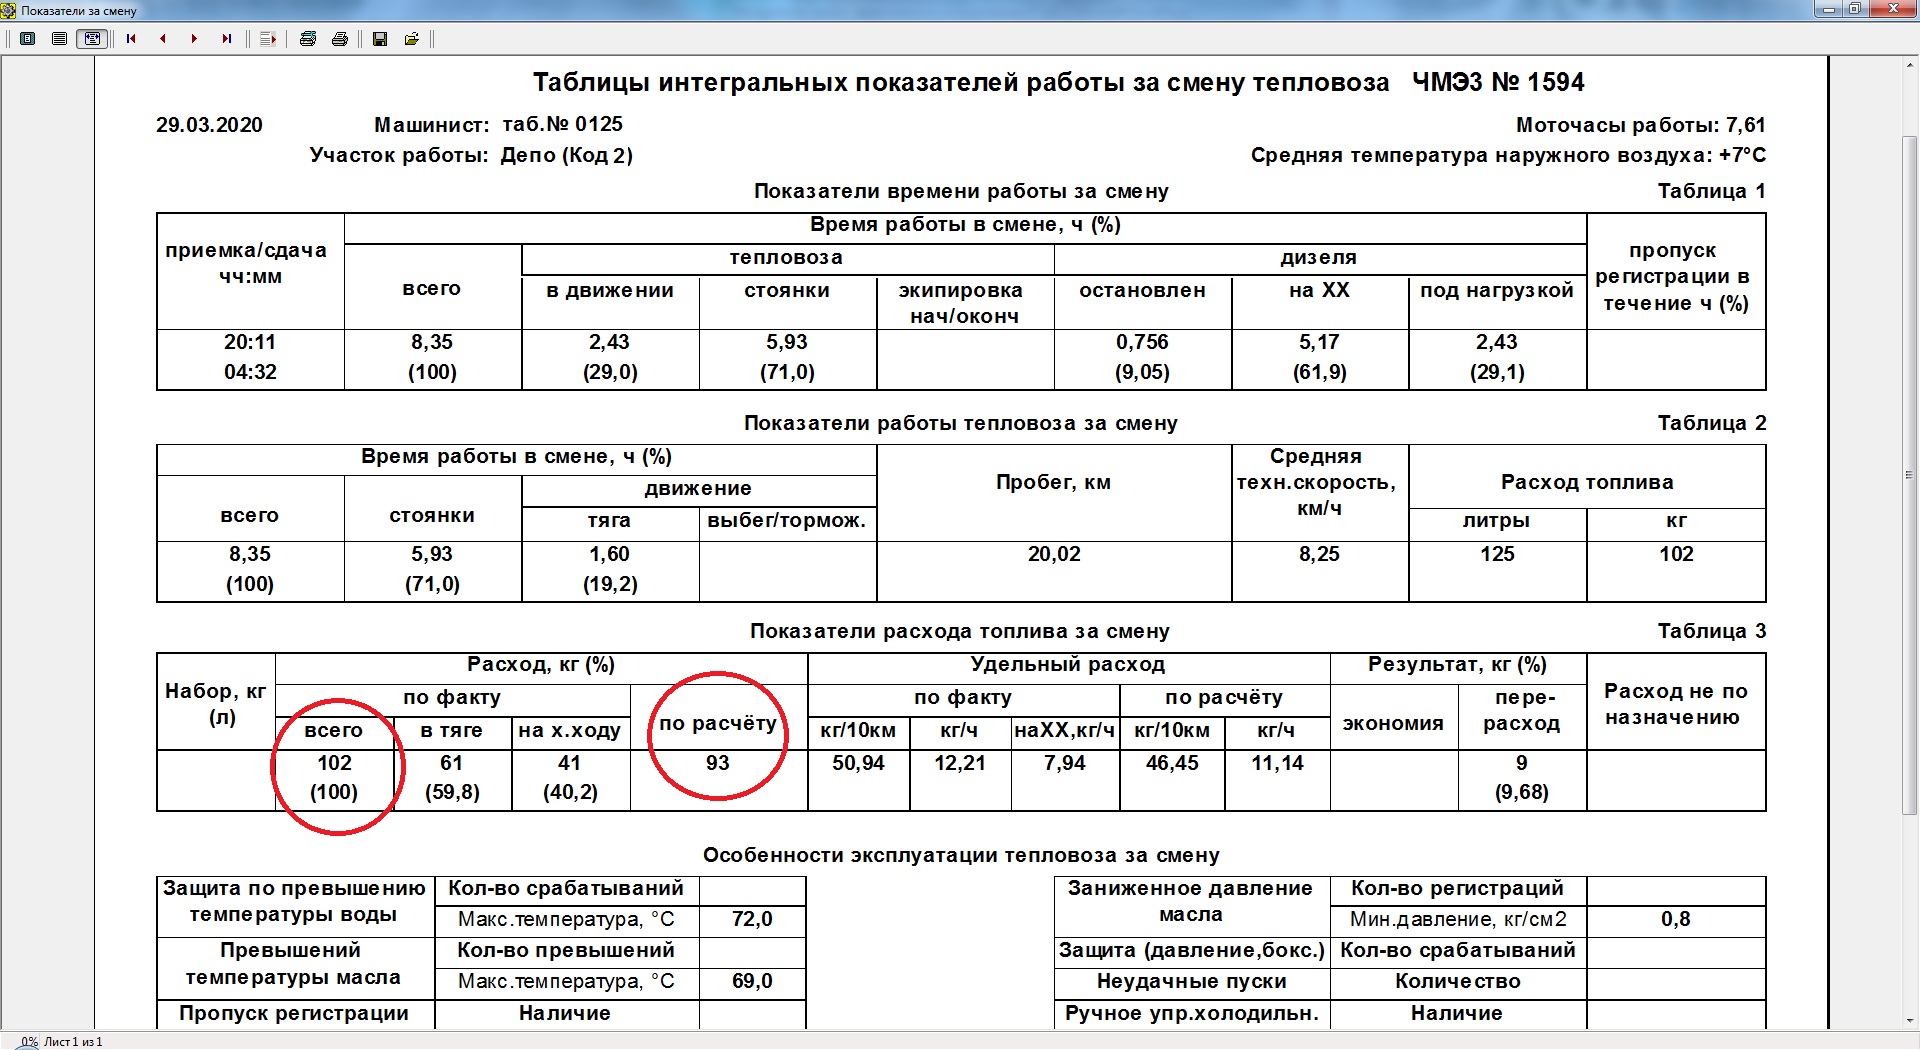Go to the next report page
1920x1050 pixels.
pyautogui.click(x=194, y=39)
